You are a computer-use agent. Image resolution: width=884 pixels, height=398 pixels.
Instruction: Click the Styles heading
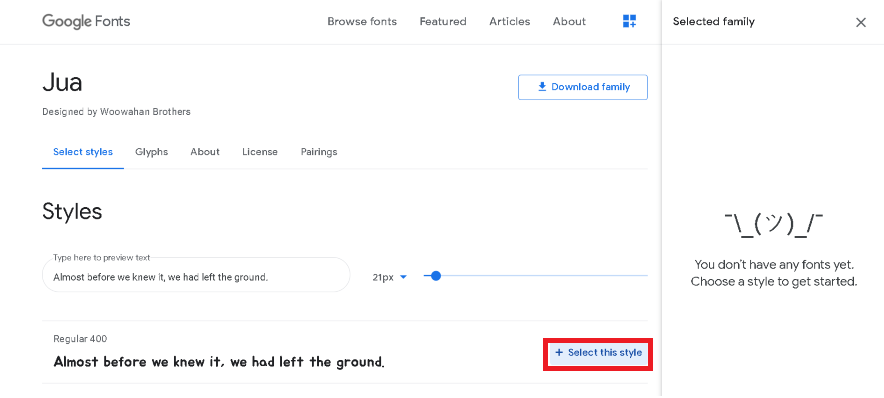[x=72, y=211]
